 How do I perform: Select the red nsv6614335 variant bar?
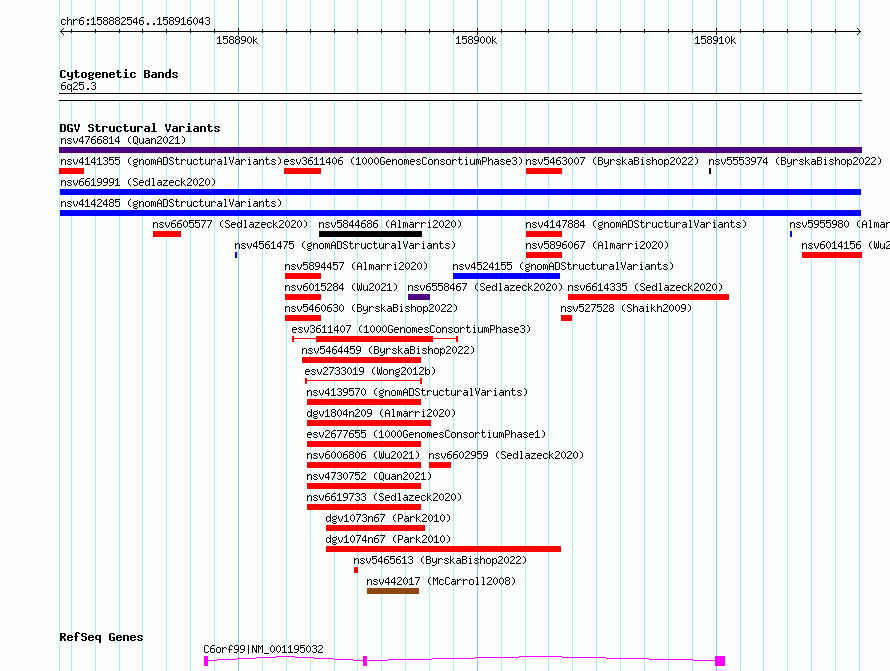point(648,297)
